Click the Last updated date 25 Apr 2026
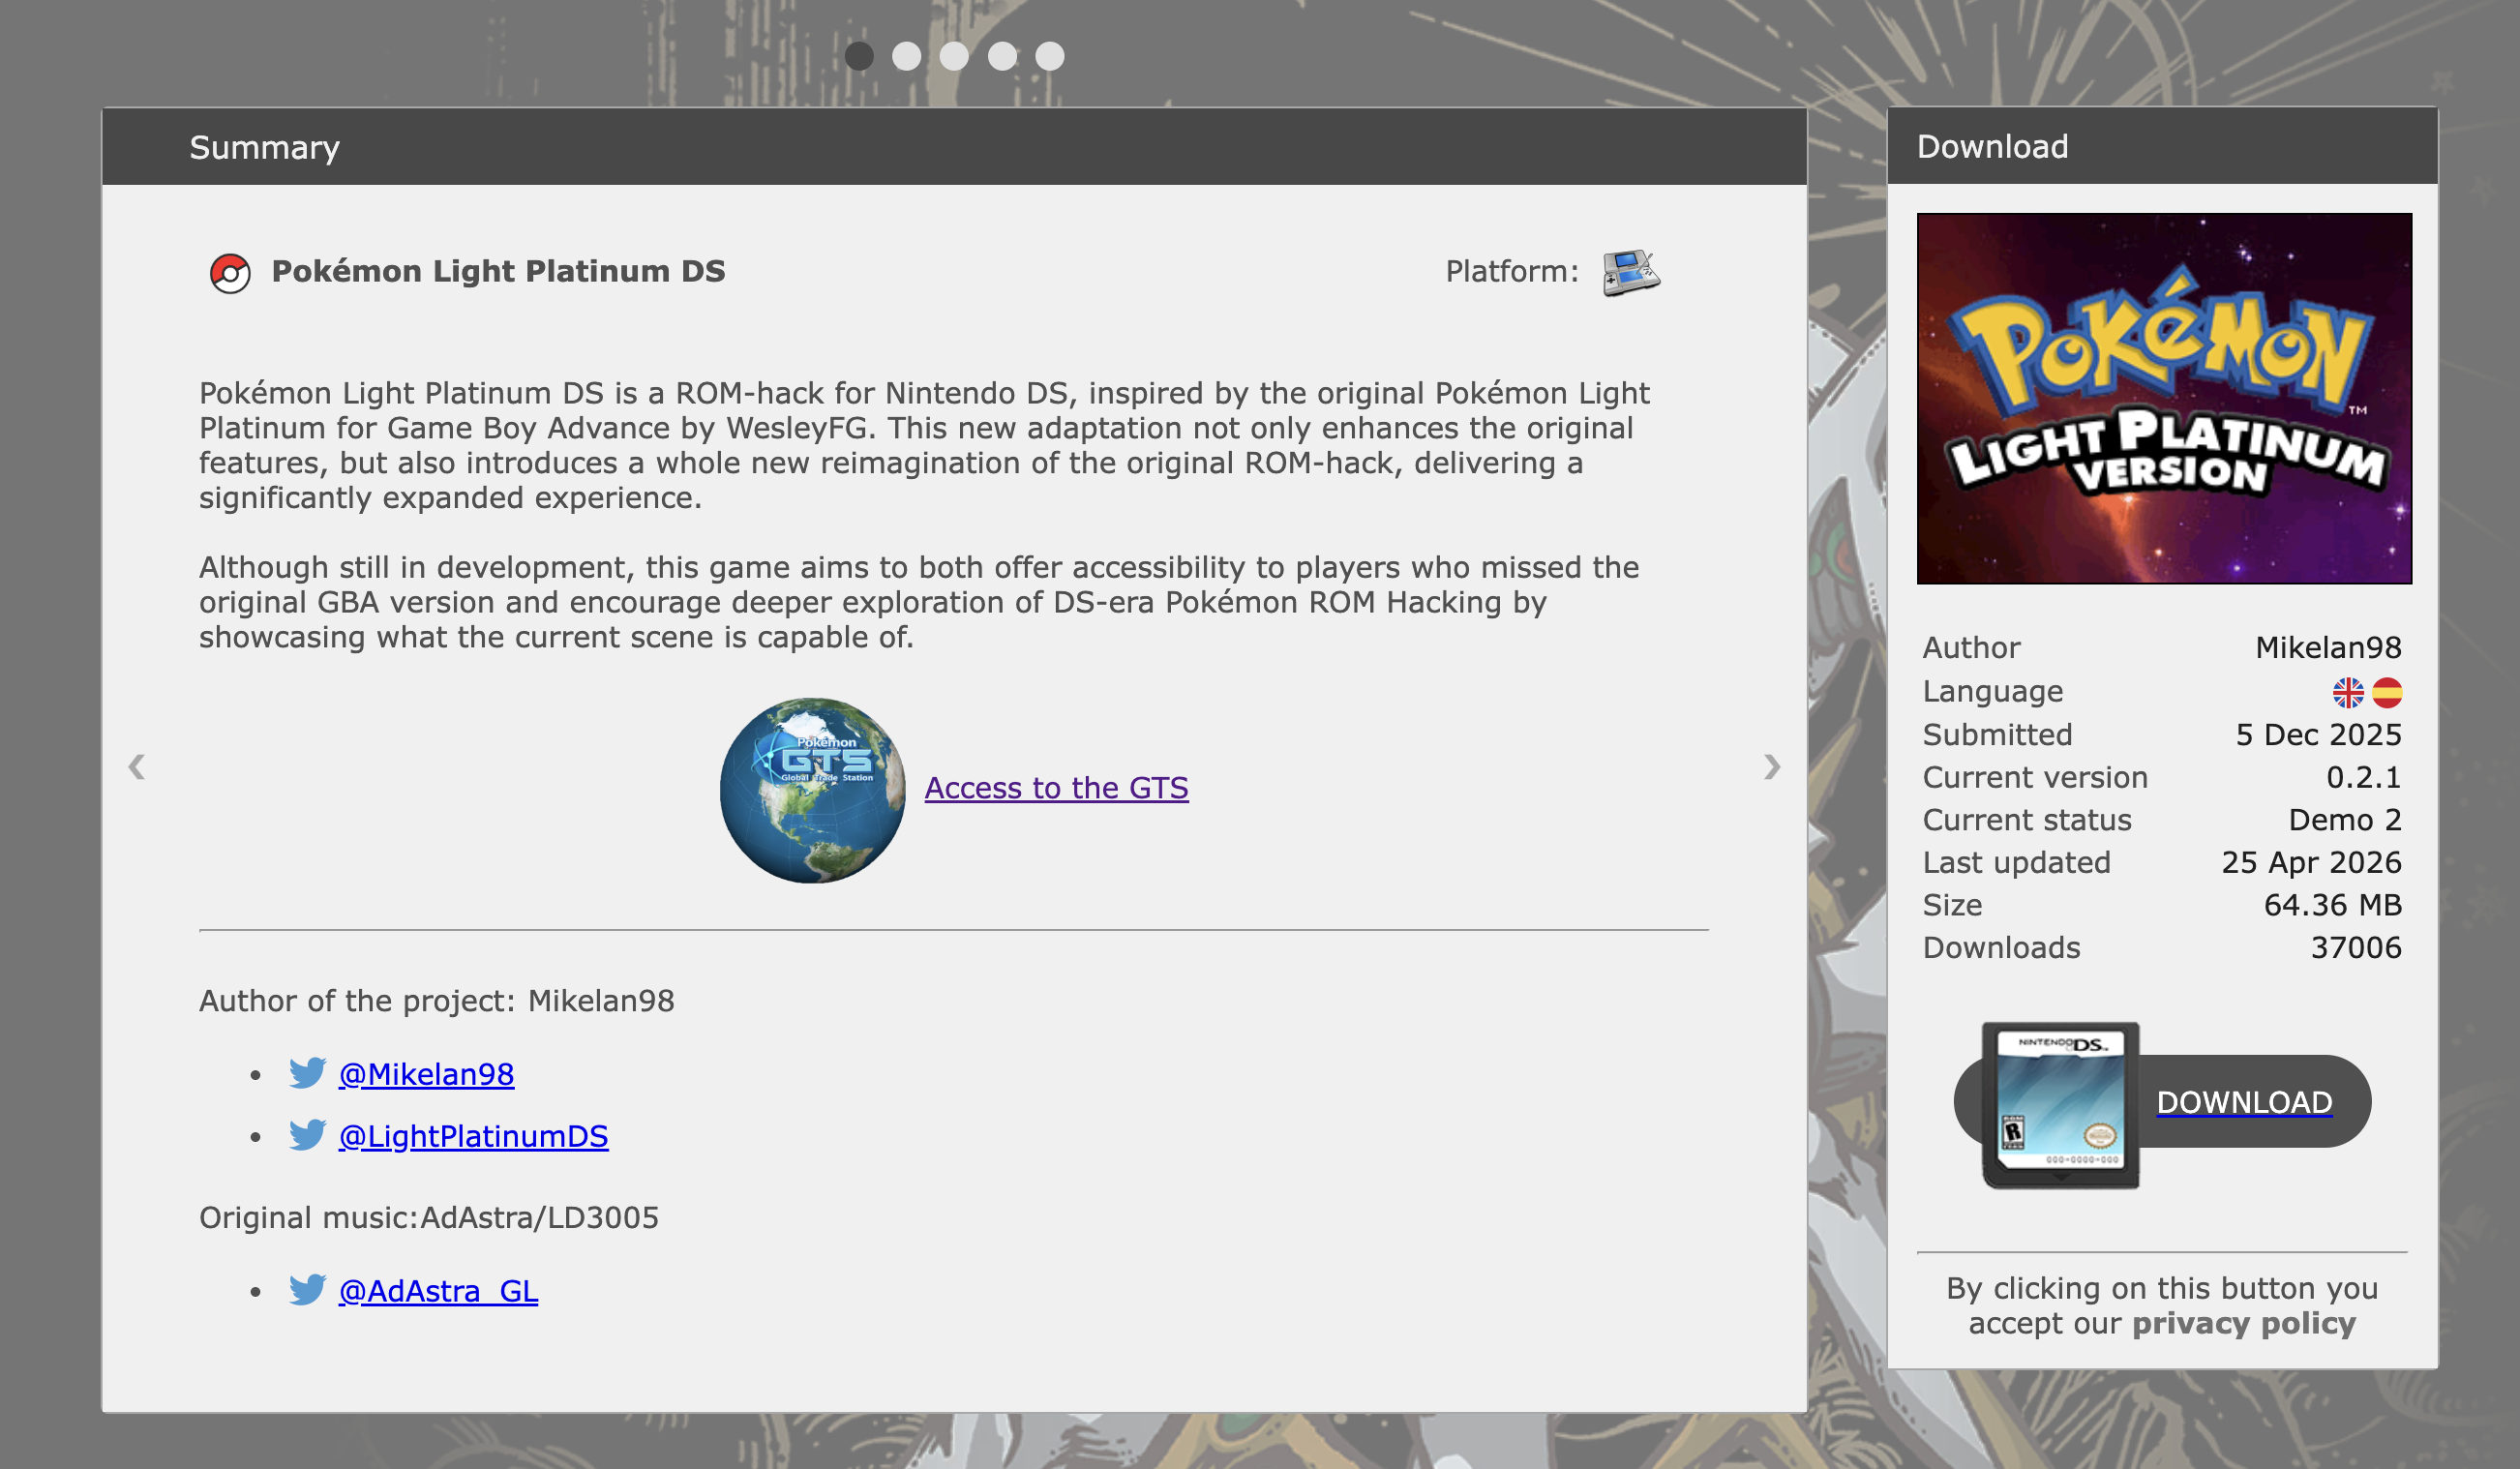This screenshot has width=2520, height=1469. click(x=2311, y=862)
